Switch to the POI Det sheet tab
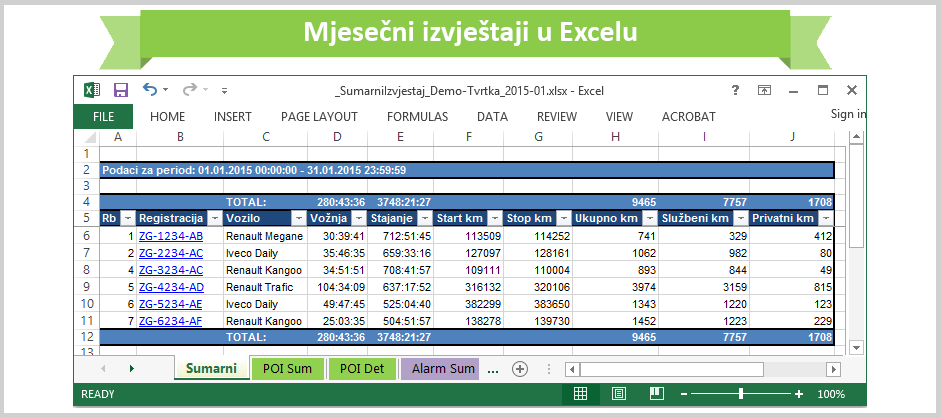941x418 pixels. [362, 368]
